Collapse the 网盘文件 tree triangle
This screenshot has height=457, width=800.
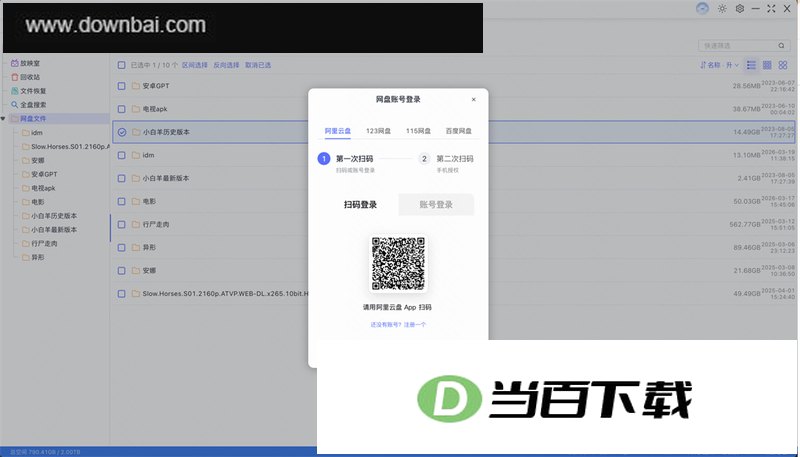3,118
